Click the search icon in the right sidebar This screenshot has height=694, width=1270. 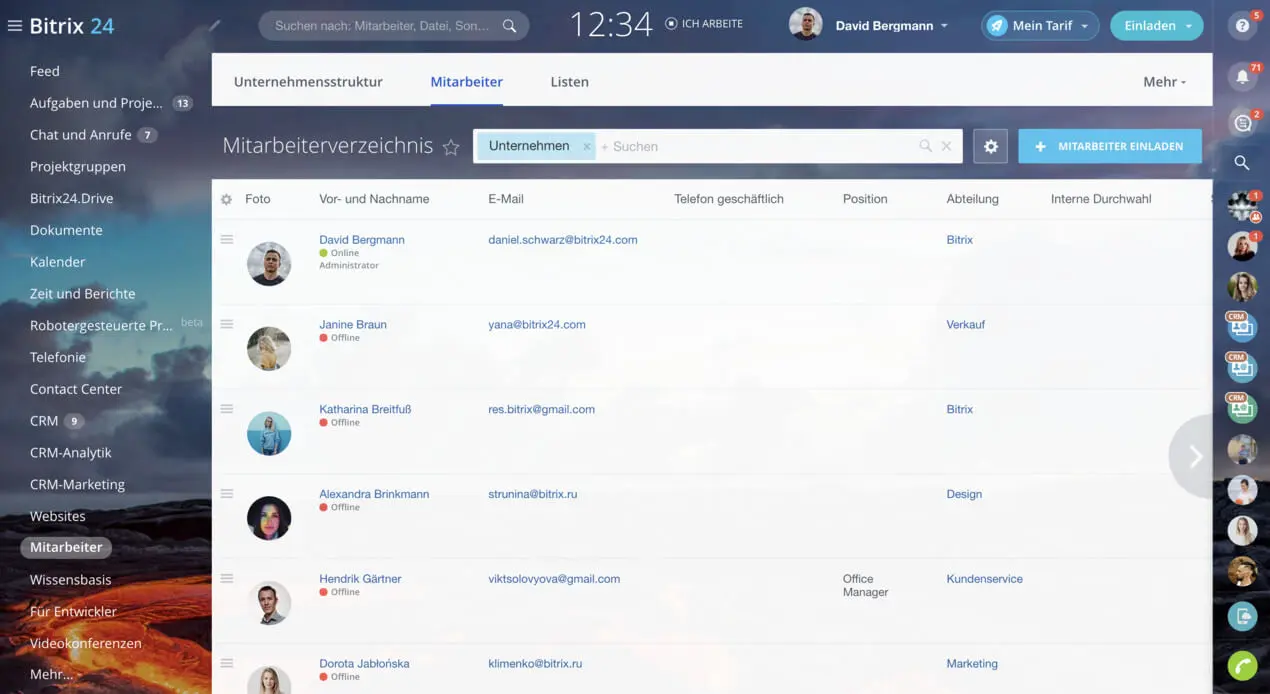1242,163
